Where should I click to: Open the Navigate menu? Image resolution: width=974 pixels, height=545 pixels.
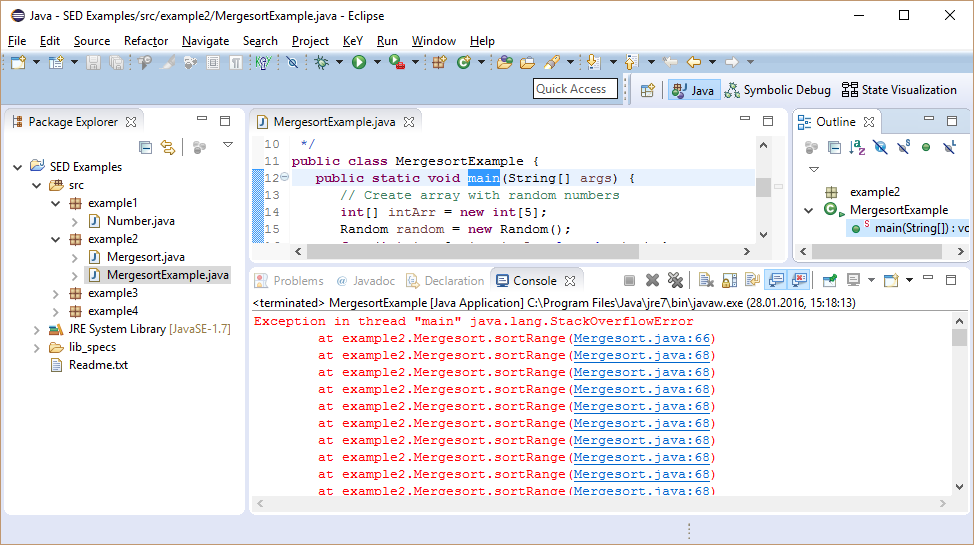coord(205,41)
